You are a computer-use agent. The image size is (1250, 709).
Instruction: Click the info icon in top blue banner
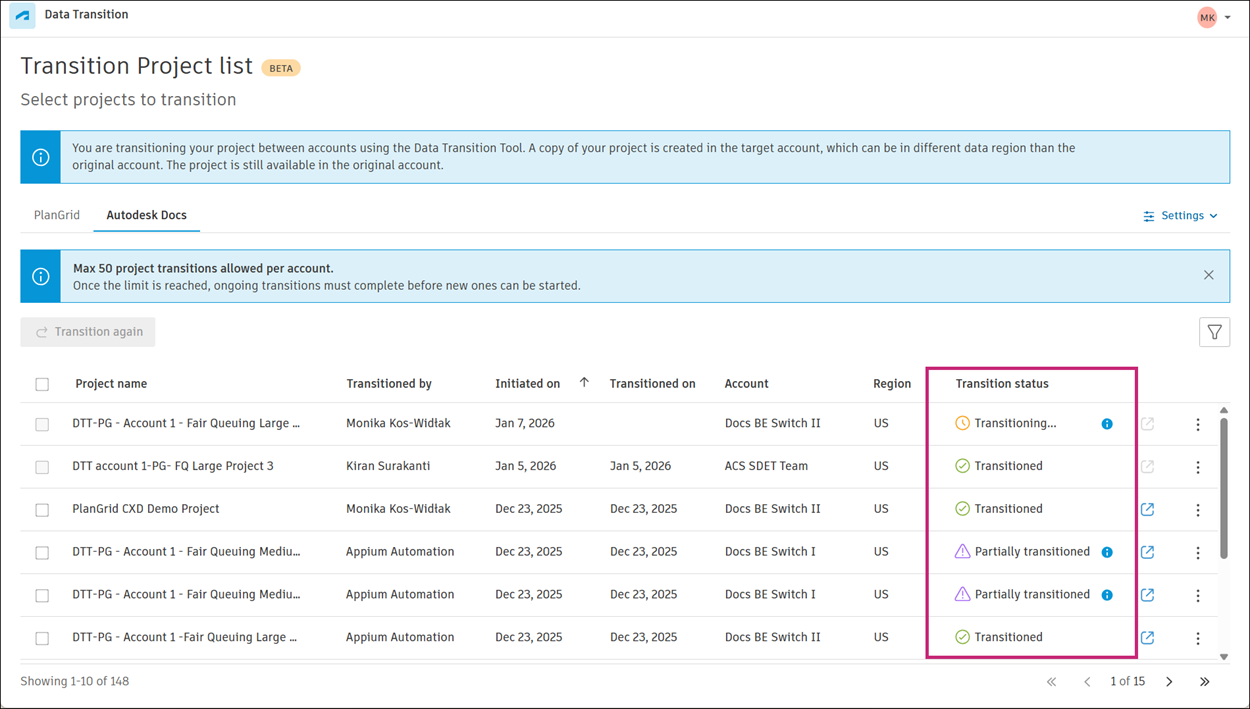41,158
